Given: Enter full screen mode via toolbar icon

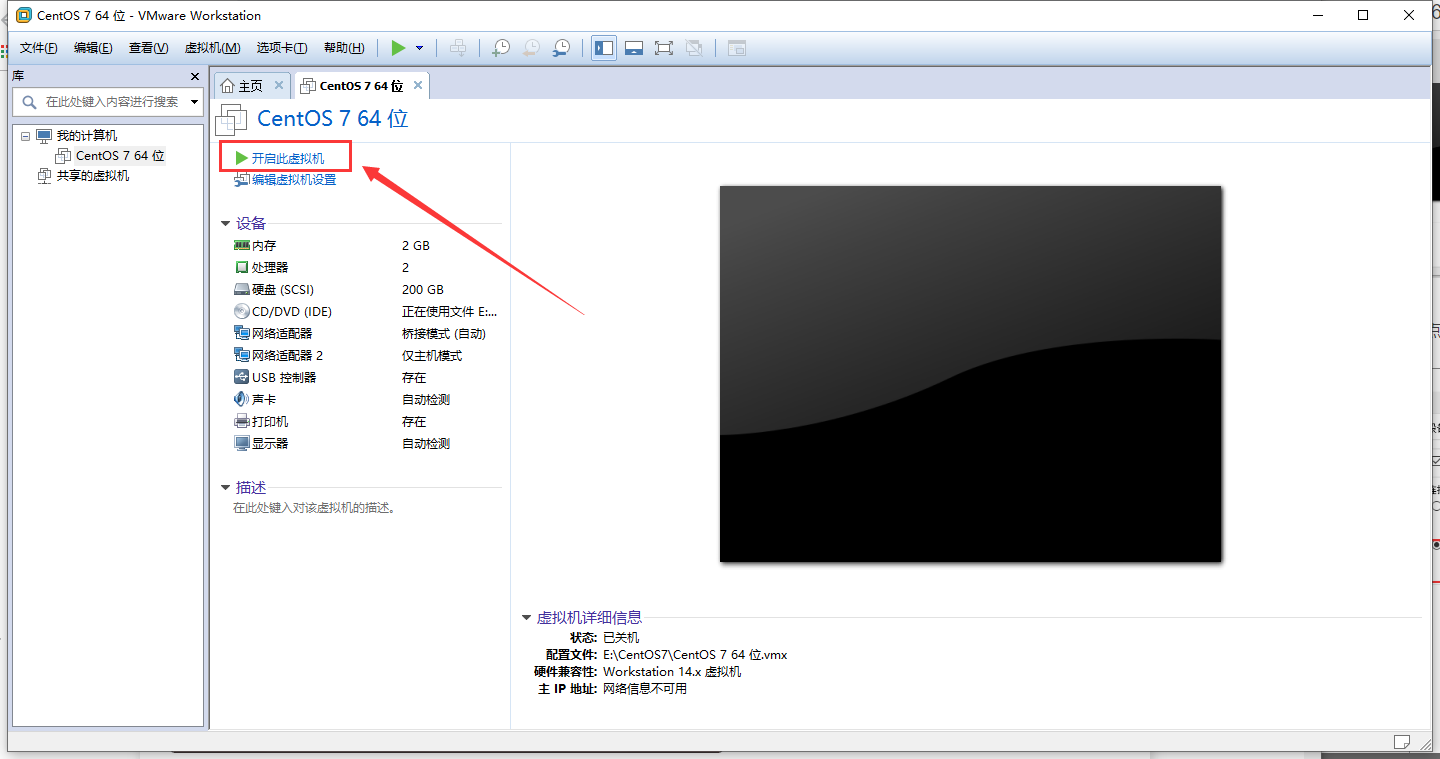Looking at the screenshot, I should tap(664, 47).
